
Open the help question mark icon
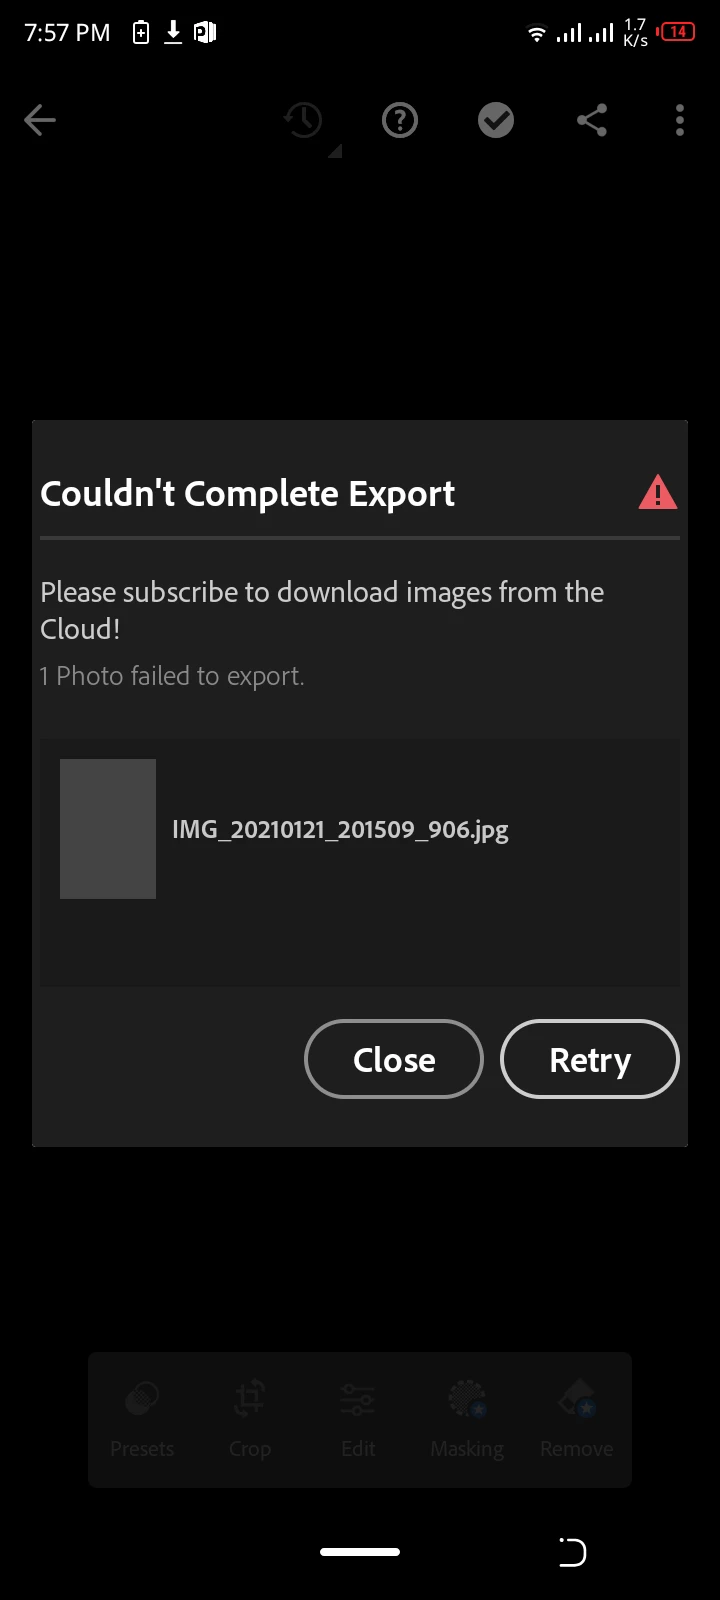click(400, 121)
